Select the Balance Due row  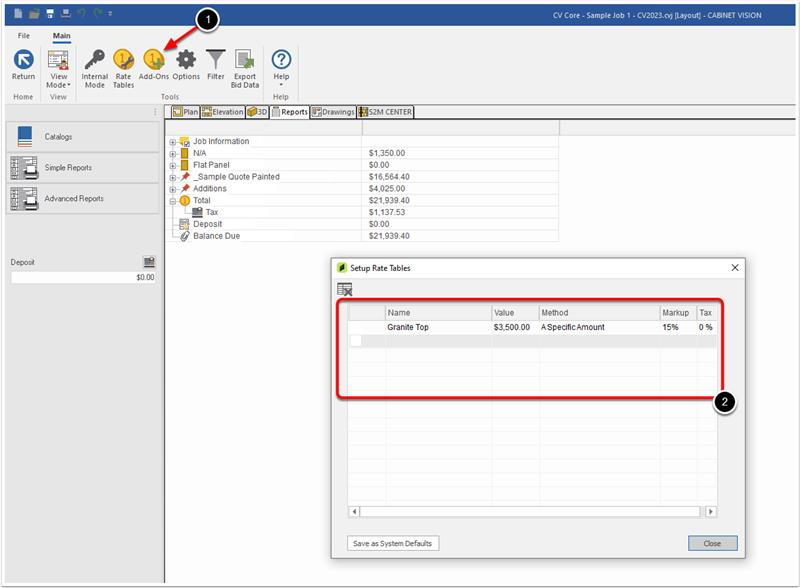pyautogui.click(x=216, y=236)
